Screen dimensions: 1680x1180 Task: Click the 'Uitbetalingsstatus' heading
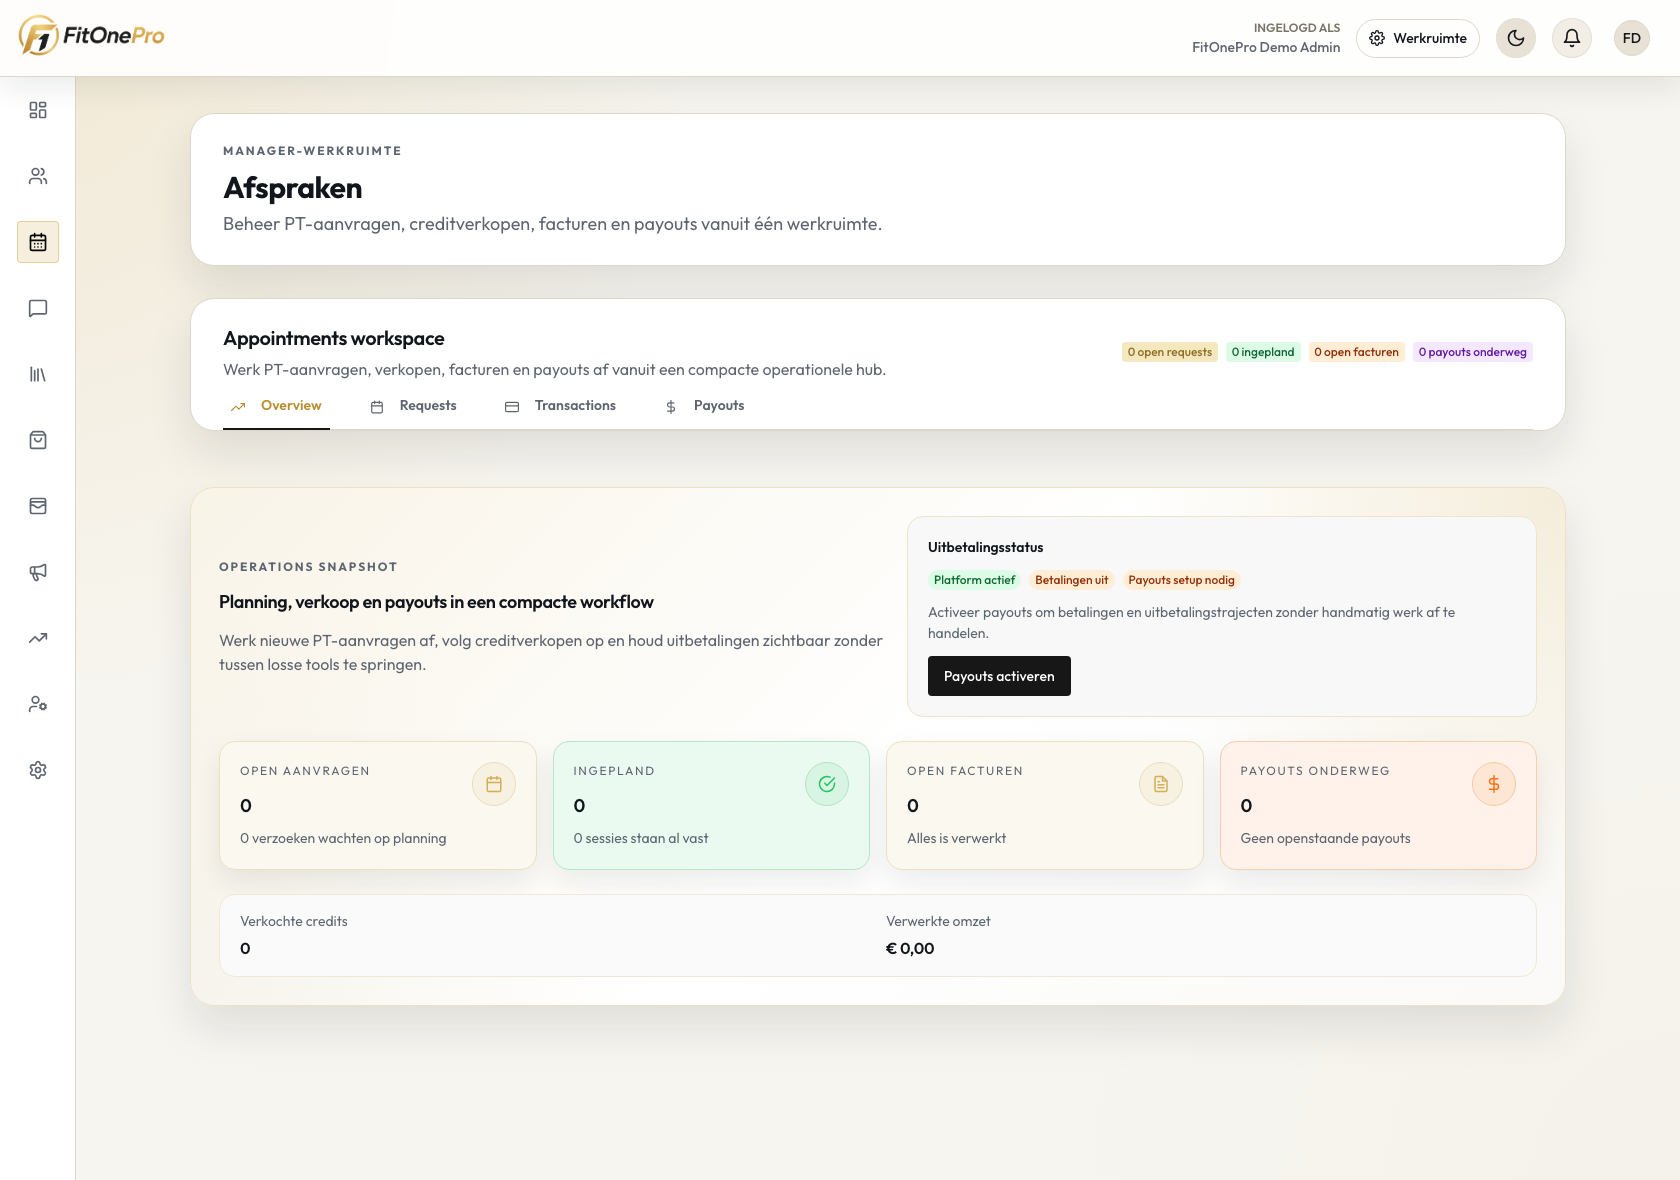click(x=985, y=547)
